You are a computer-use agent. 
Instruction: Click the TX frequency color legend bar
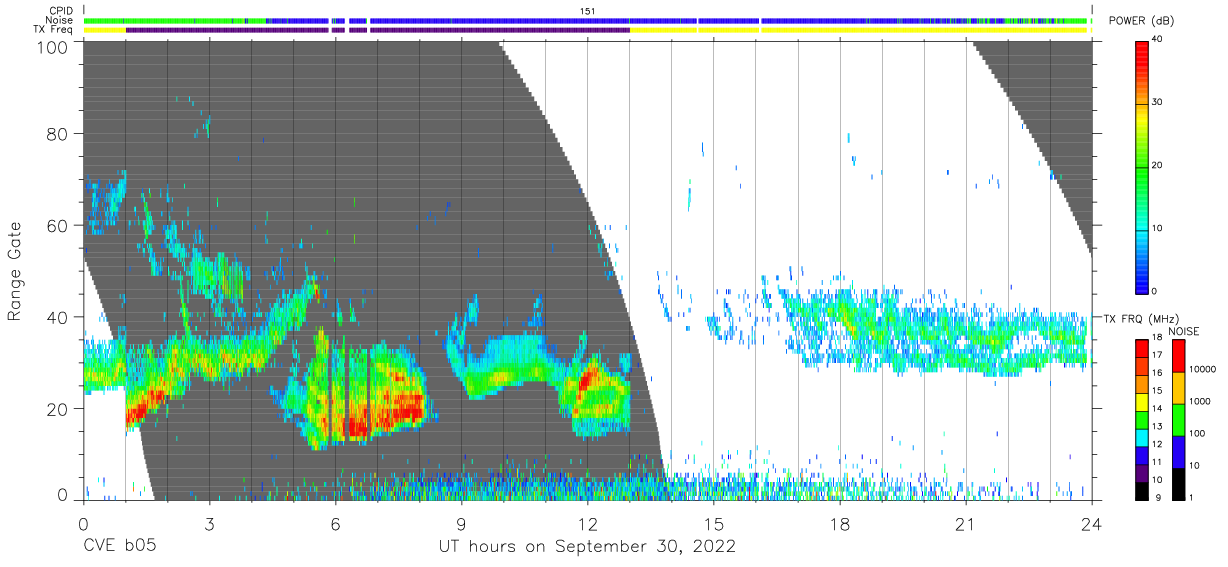point(1141,420)
